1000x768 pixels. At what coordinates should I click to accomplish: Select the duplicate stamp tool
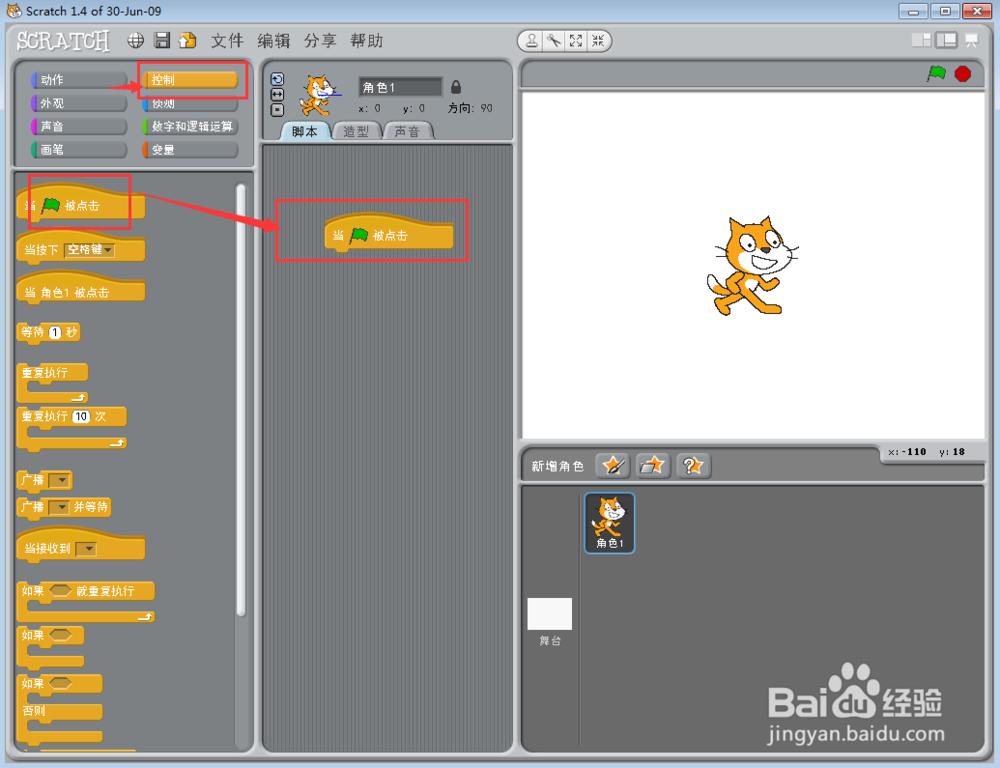coord(531,41)
